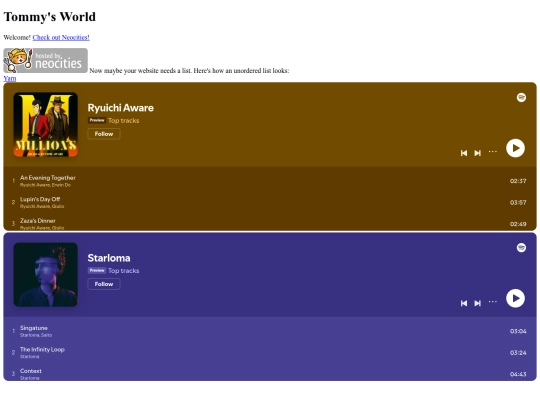The height and width of the screenshot is (405, 540).
Task: Click Preview badge under Ryuichi Aware
Action: (x=97, y=120)
